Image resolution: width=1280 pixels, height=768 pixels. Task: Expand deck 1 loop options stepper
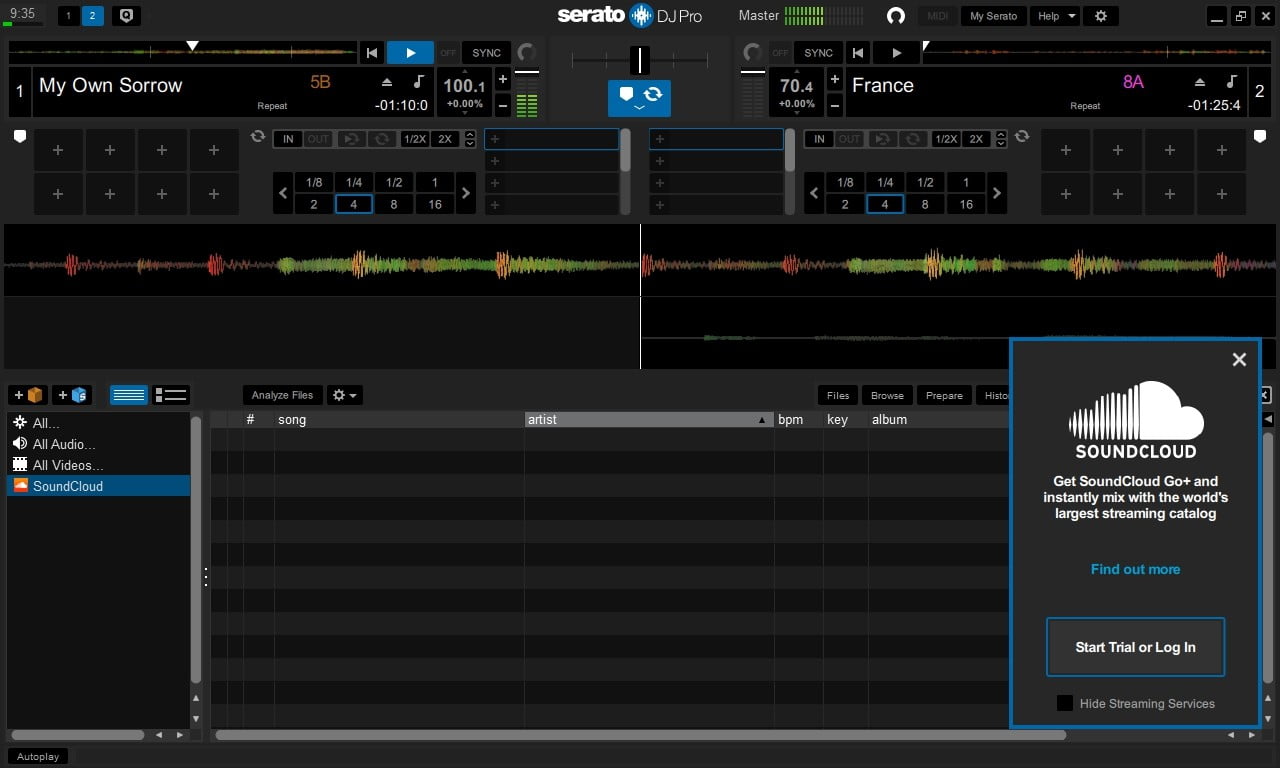471,139
